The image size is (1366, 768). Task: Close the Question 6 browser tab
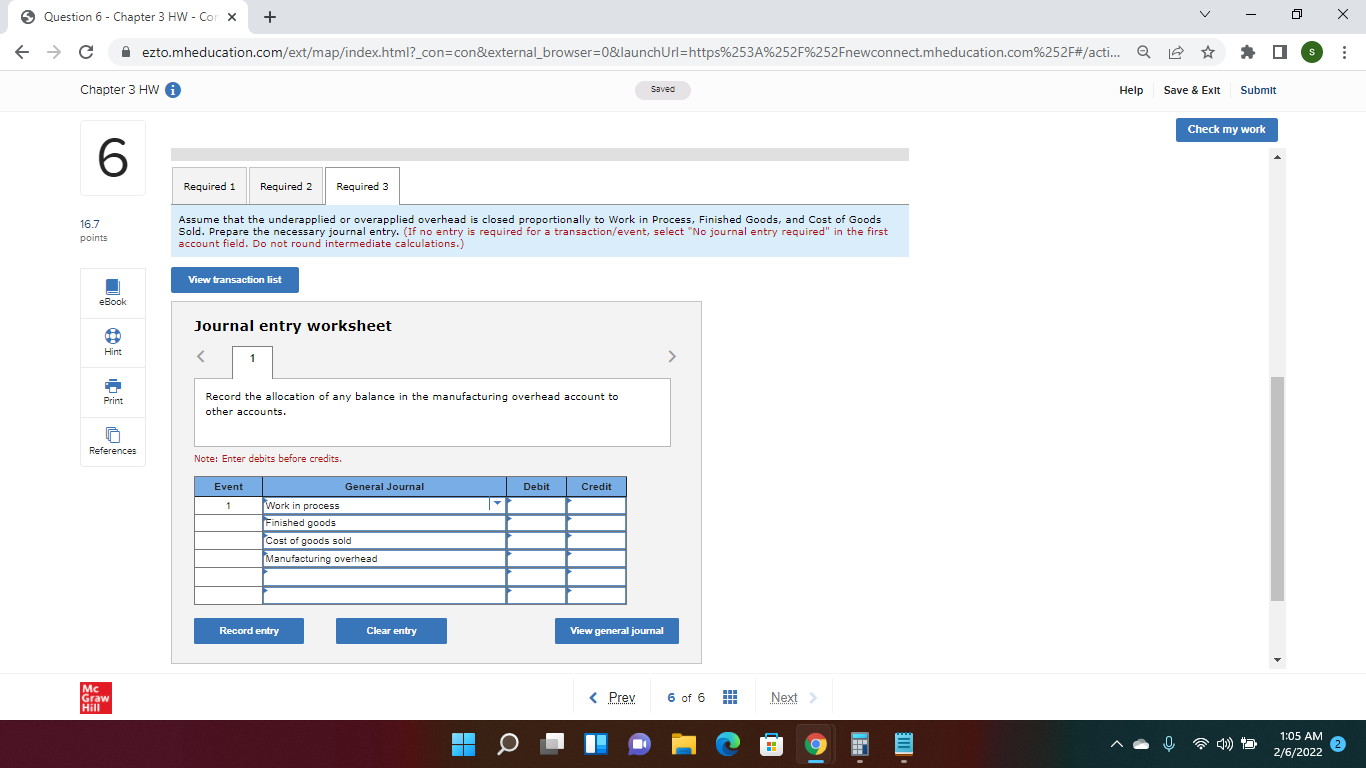pyautogui.click(x=231, y=17)
